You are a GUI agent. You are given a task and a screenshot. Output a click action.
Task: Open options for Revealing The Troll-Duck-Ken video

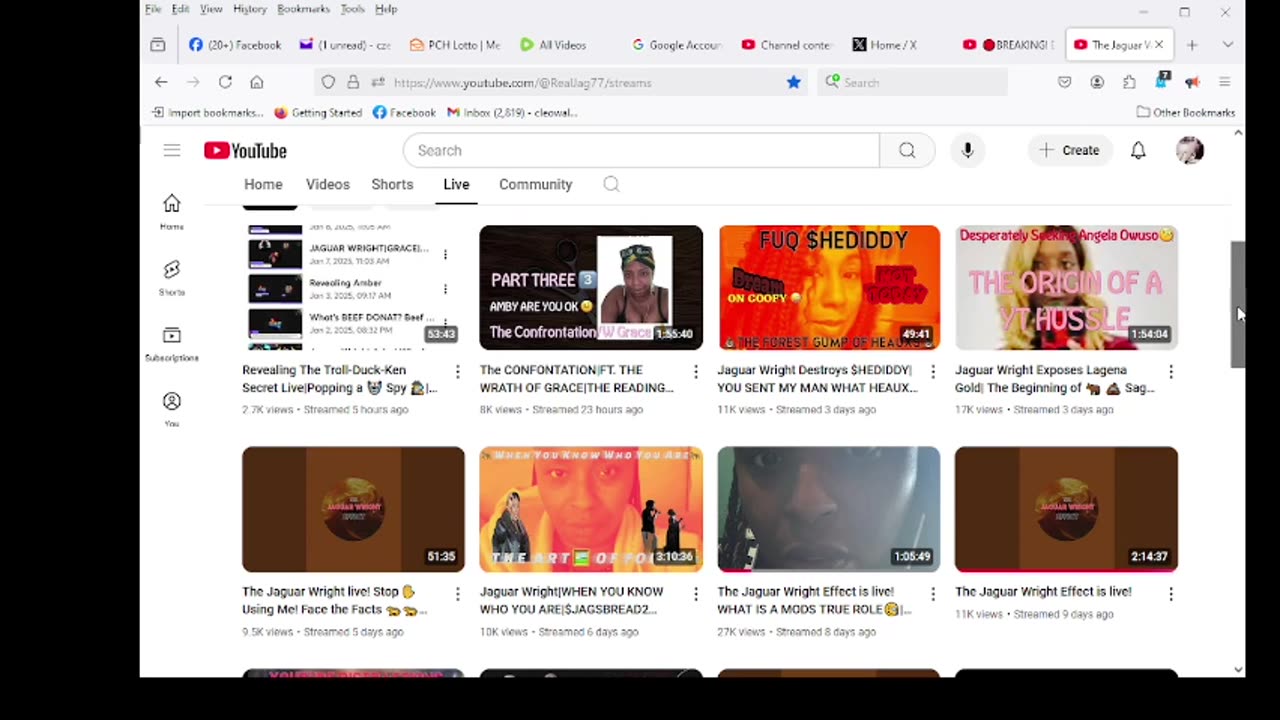458,371
